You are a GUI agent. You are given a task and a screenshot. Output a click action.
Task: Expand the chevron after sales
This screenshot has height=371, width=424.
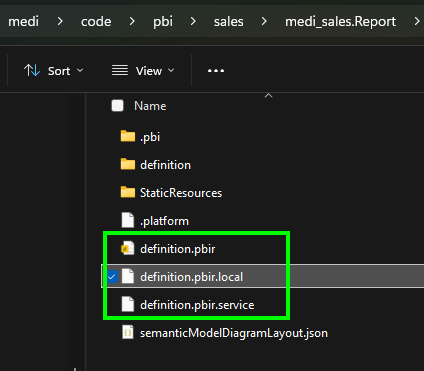(264, 22)
